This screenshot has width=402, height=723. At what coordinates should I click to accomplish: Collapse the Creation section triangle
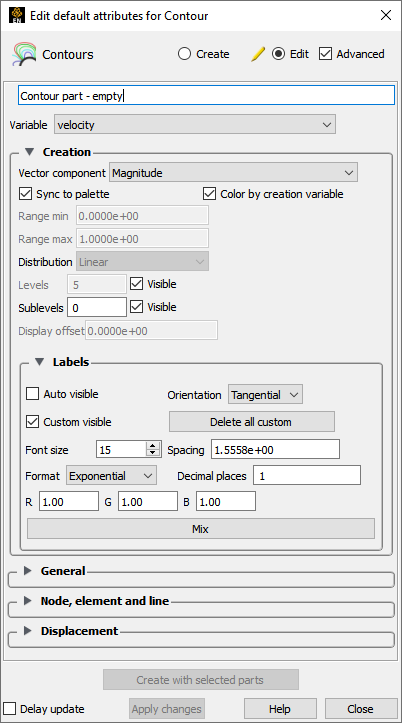point(30,152)
